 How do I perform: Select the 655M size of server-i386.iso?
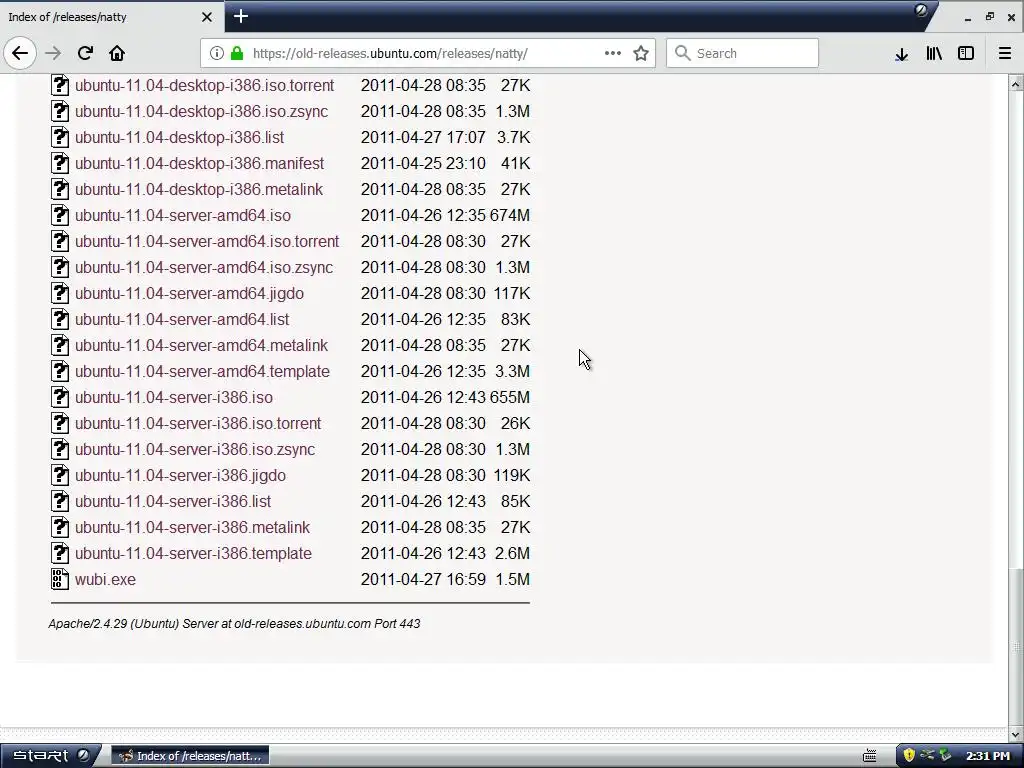[510, 398]
